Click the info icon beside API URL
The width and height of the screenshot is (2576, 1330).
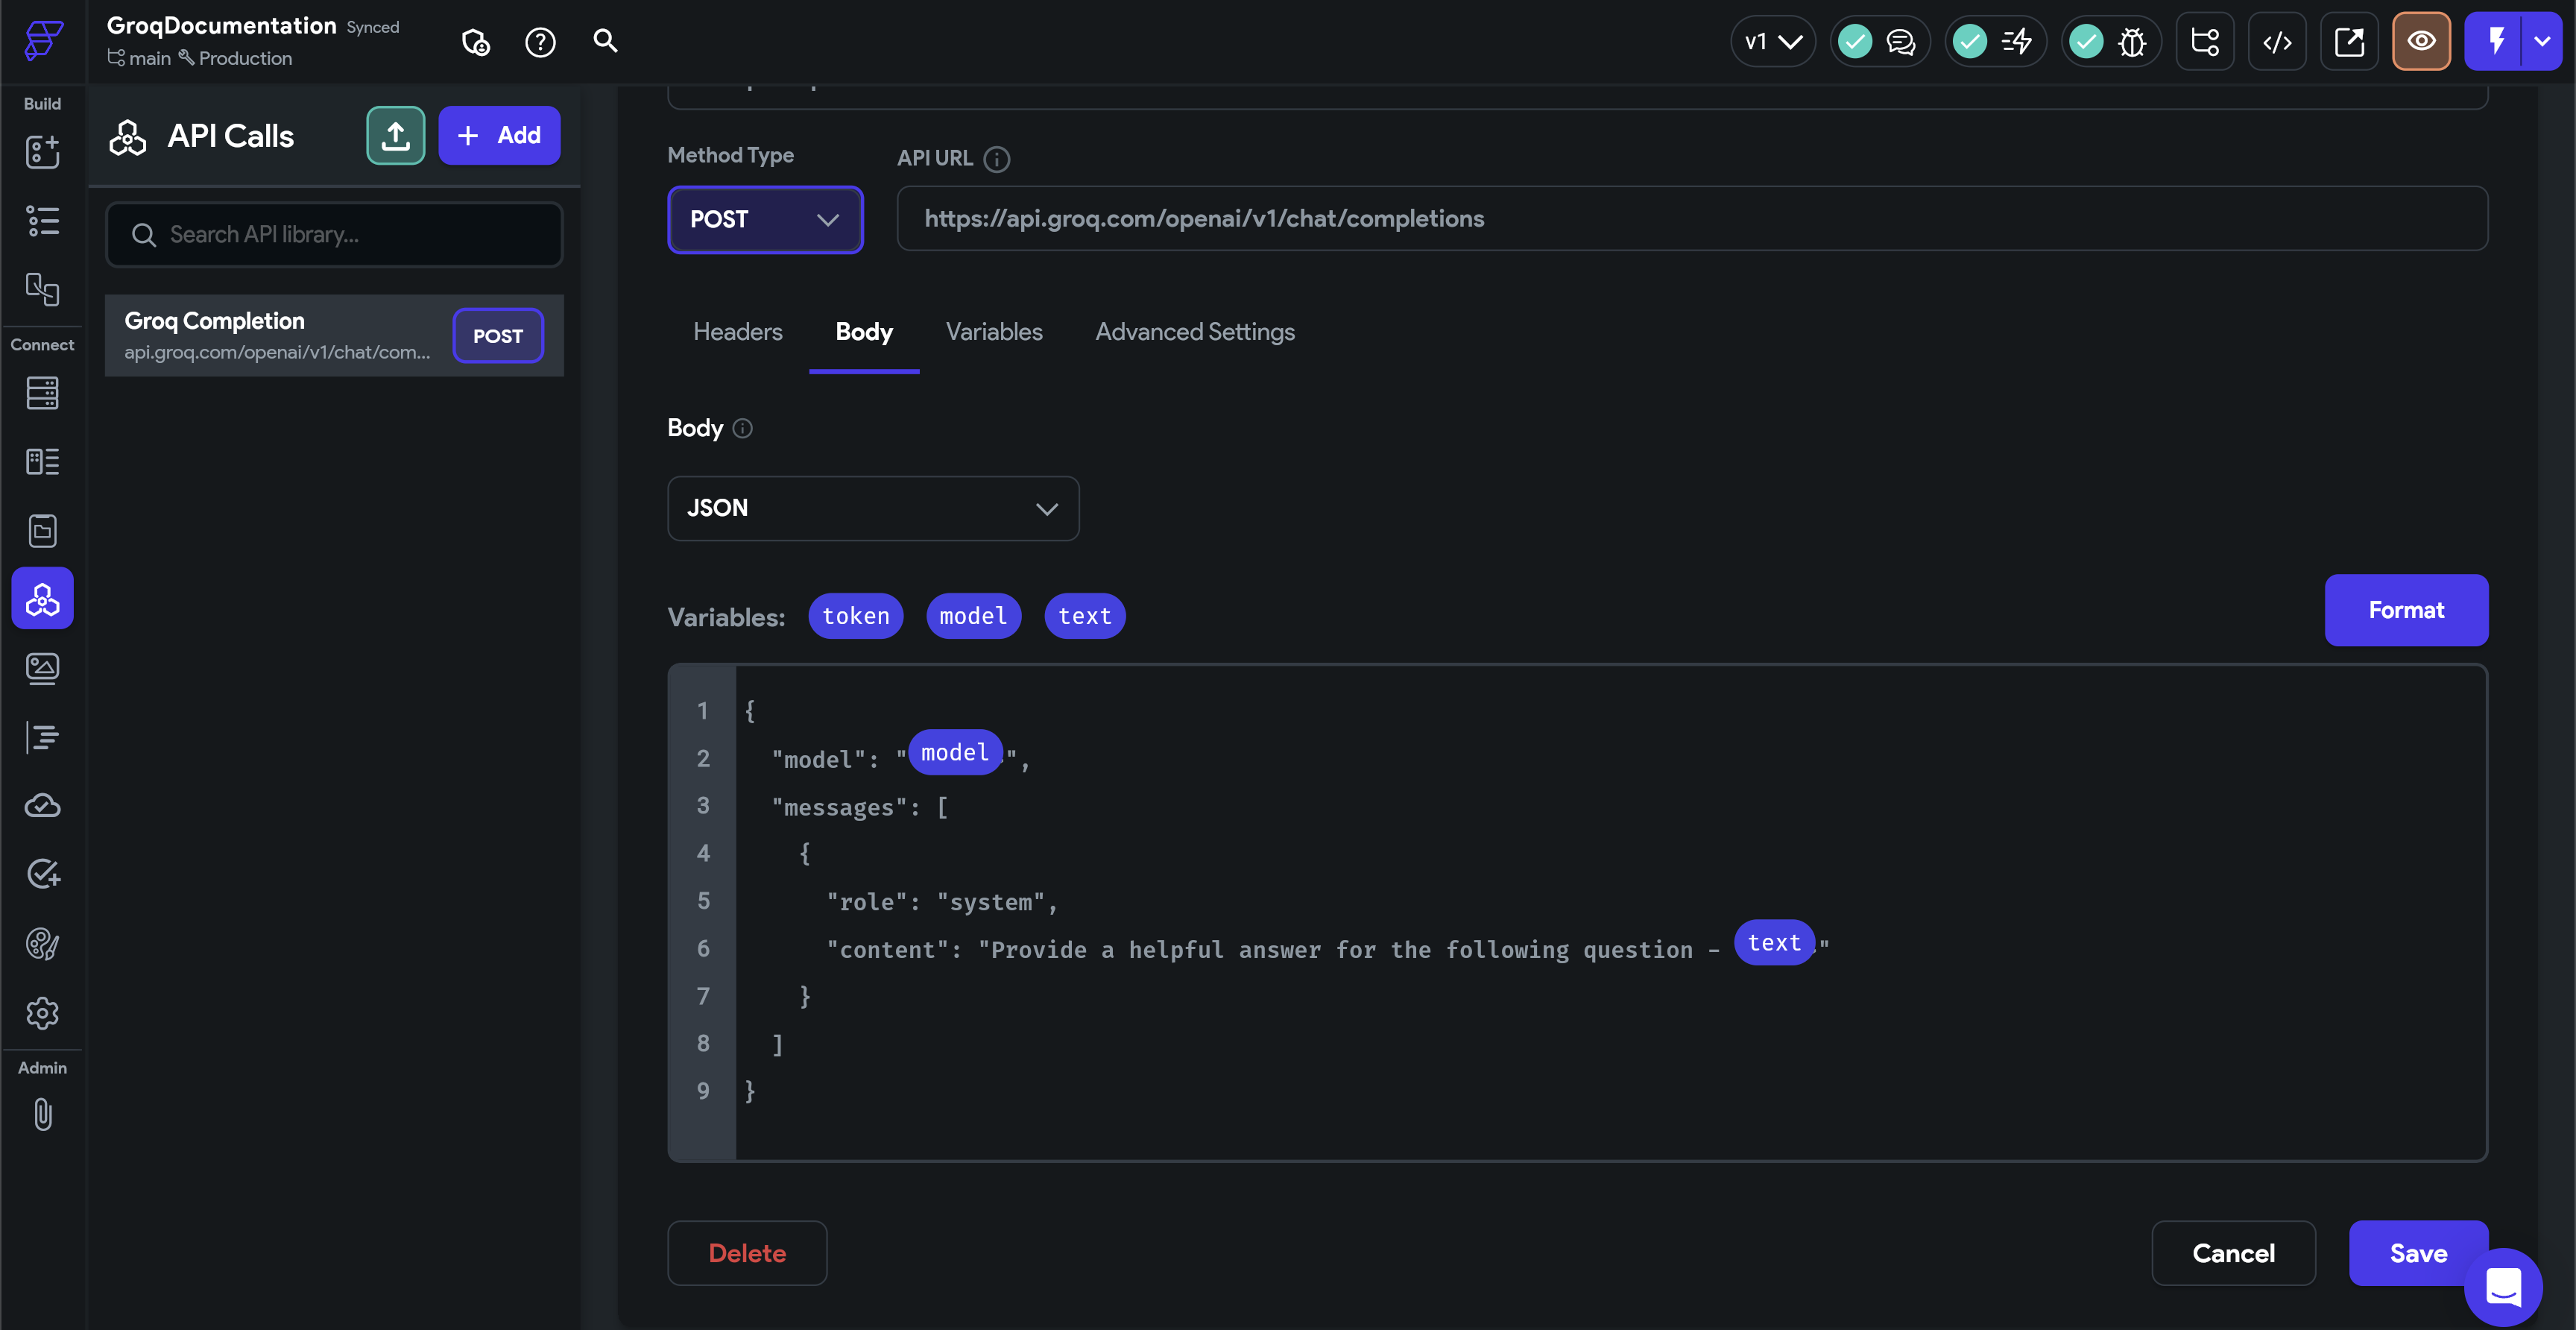[x=996, y=159]
